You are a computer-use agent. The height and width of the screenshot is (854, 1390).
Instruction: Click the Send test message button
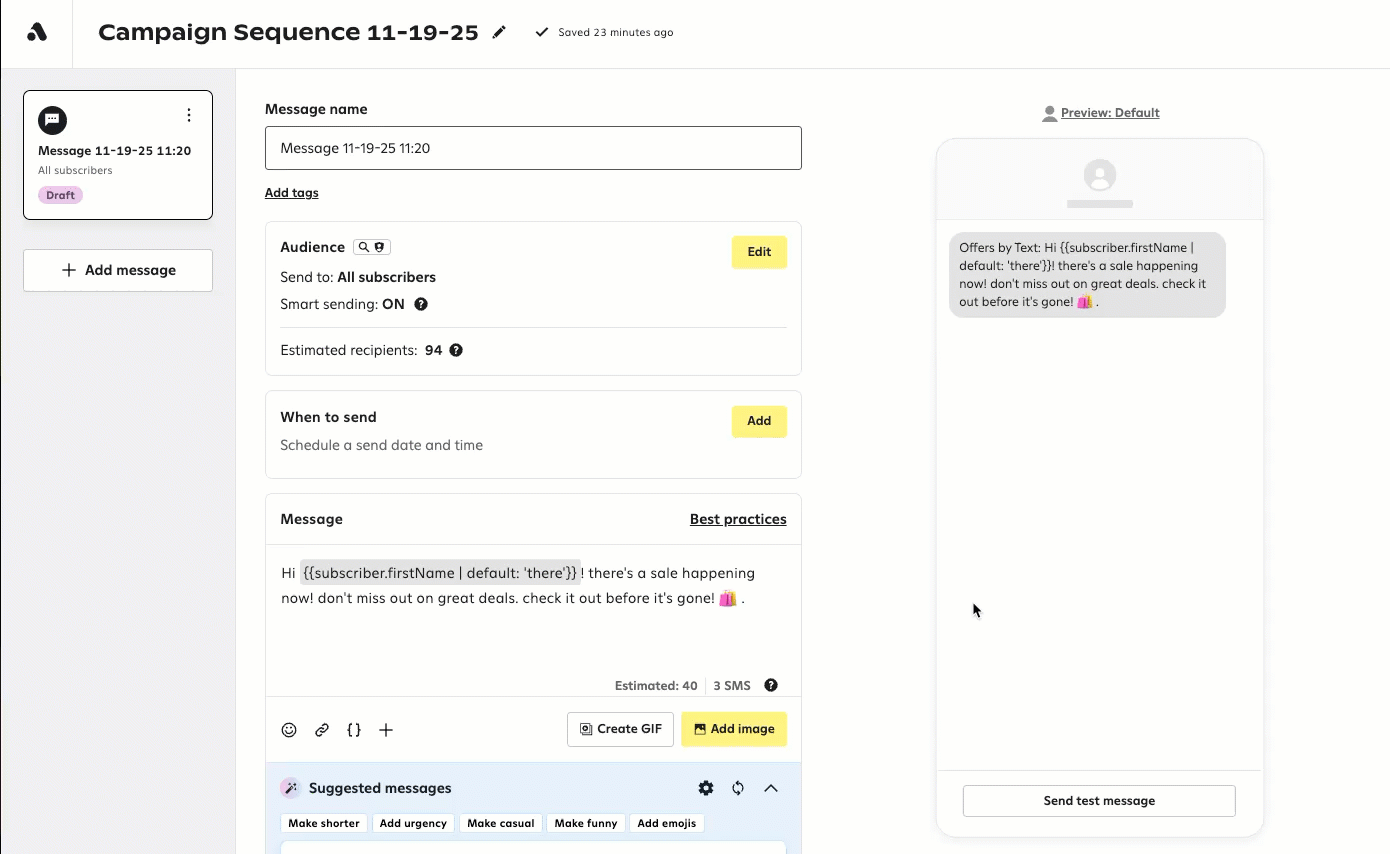(1099, 801)
